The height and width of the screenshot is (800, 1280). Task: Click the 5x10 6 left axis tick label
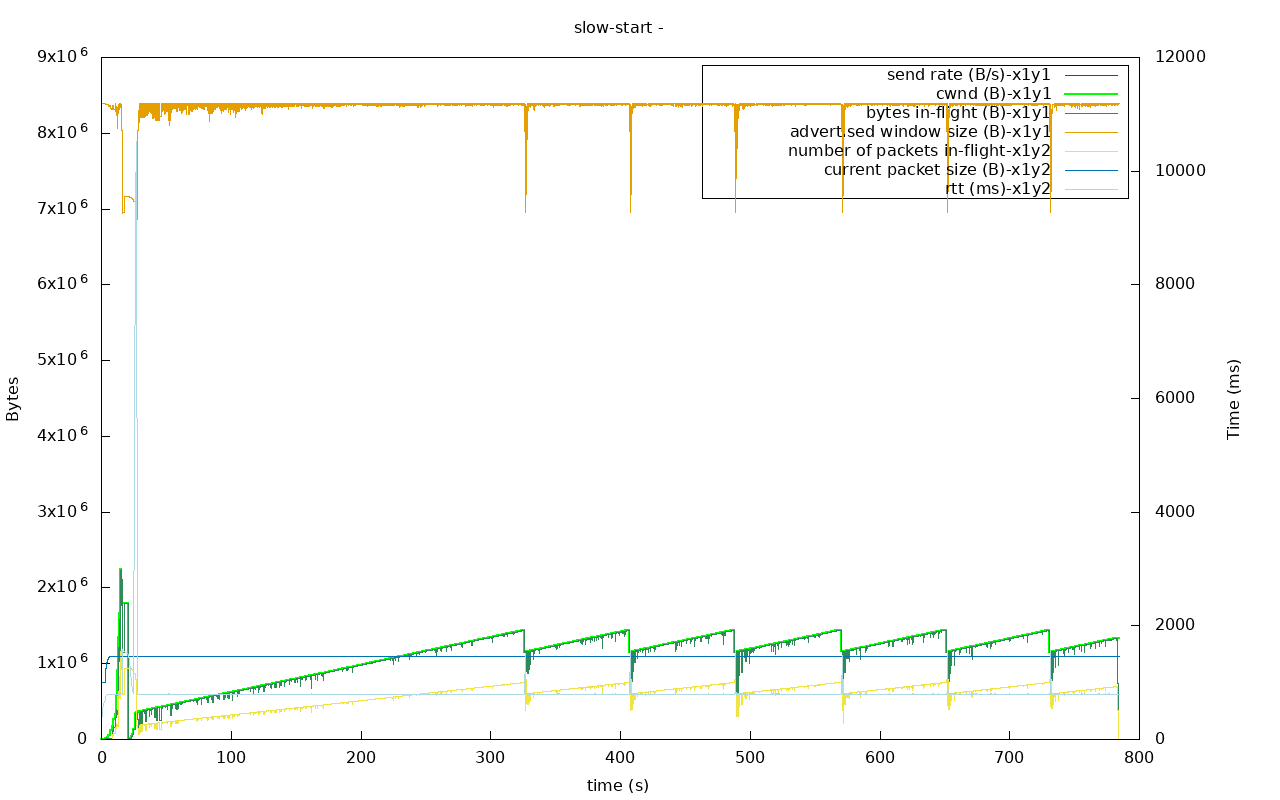[x=63, y=357]
